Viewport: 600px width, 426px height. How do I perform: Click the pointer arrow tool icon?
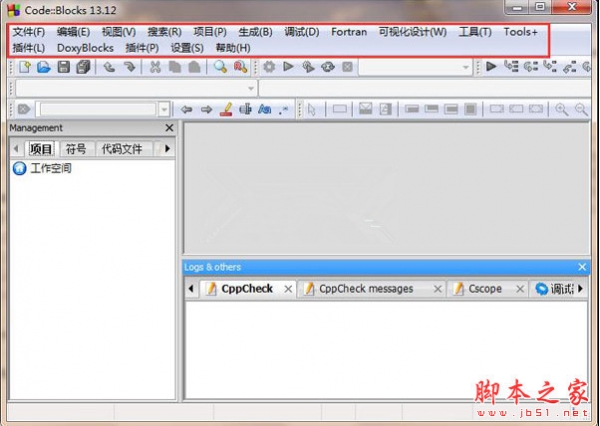coord(312,109)
